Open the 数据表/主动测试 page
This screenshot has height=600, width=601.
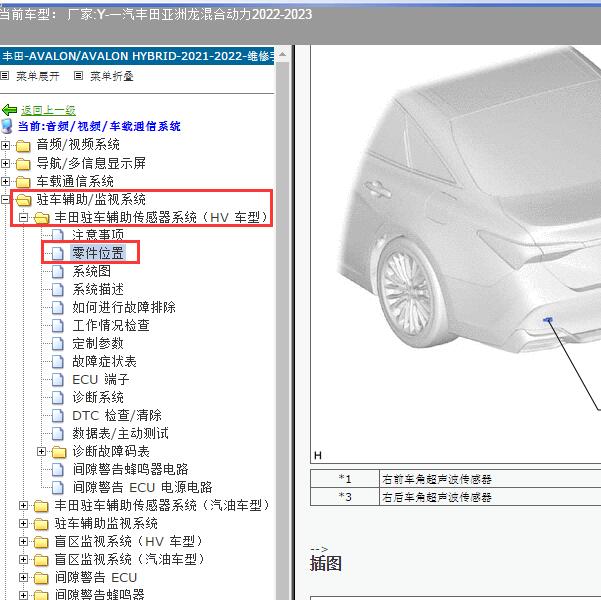120,433
